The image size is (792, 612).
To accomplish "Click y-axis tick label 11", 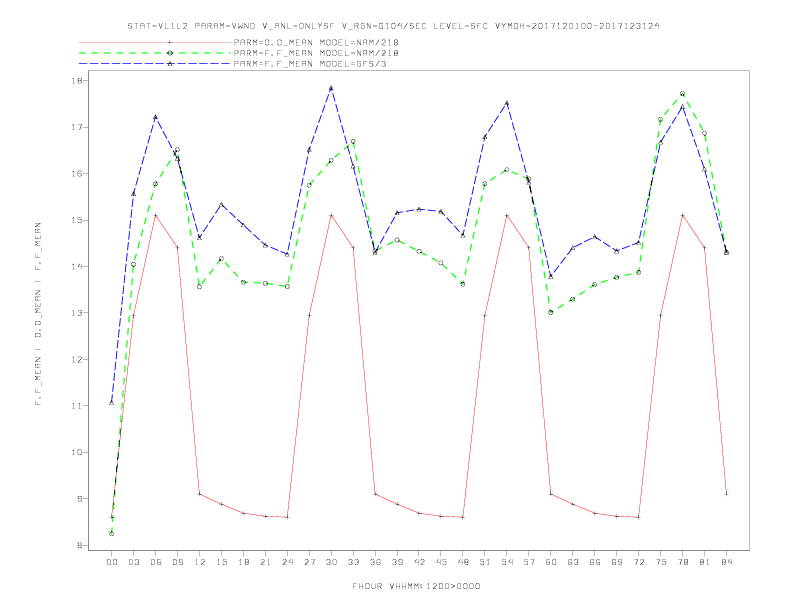I will pyautogui.click(x=78, y=406).
